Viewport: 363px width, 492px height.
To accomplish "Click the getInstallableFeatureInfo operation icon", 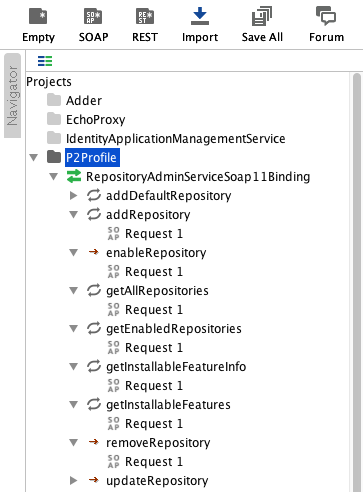I will tap(94, 366).
